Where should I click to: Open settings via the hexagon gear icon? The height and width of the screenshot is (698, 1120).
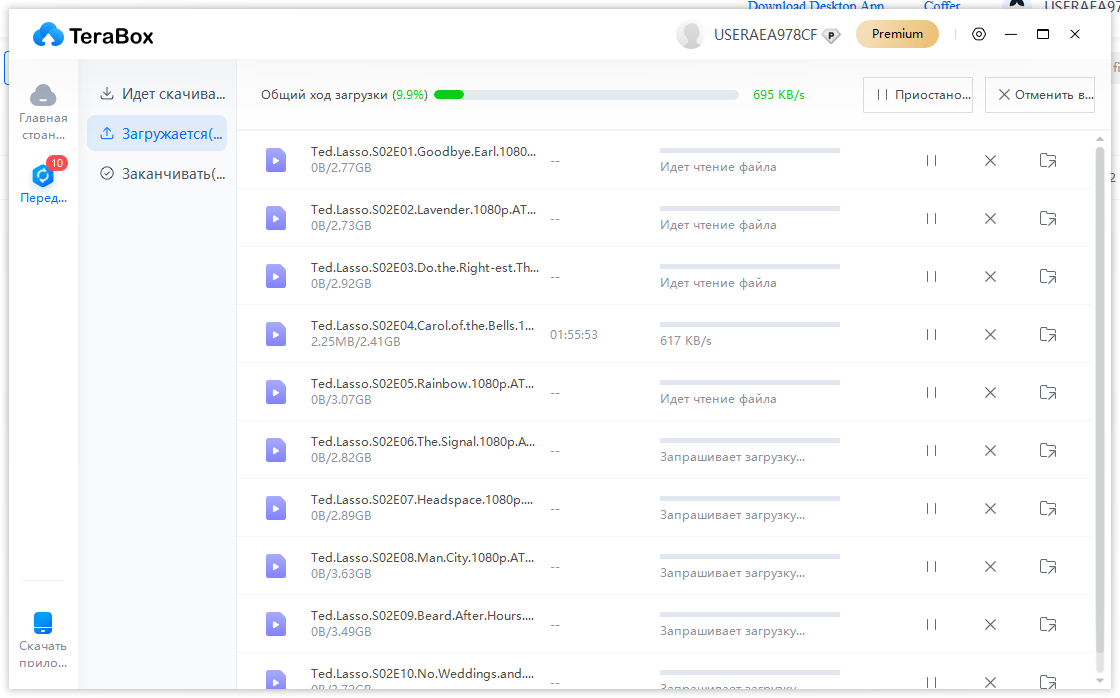(979, 34)
